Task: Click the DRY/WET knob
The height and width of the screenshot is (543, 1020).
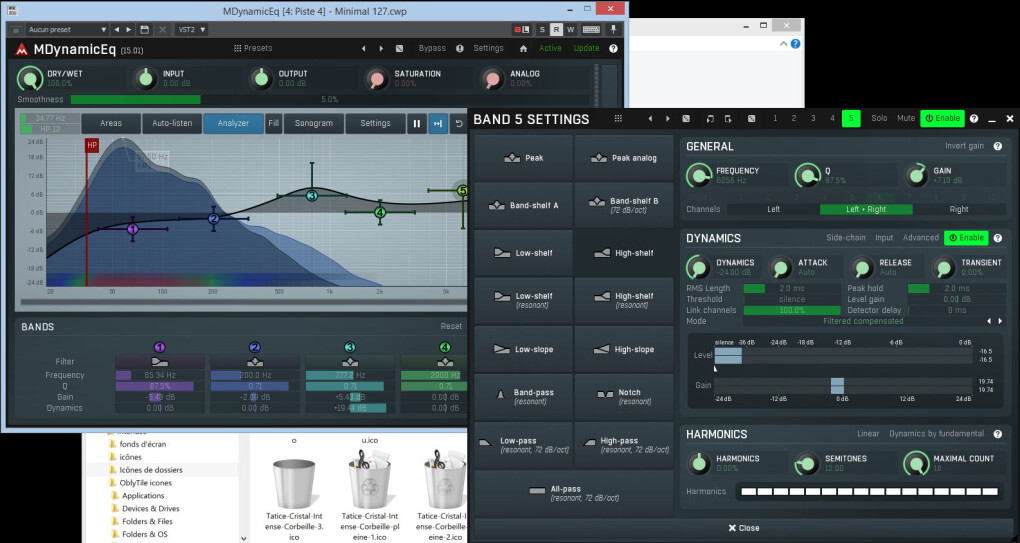Action: (29, 79)
